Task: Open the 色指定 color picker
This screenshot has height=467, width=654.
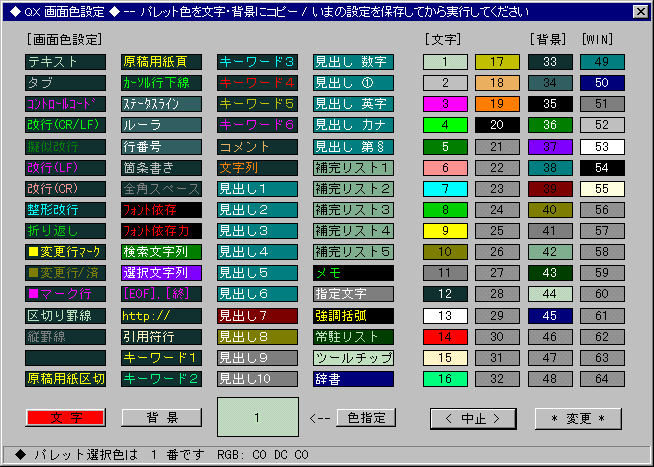Action: pos(366,416)
